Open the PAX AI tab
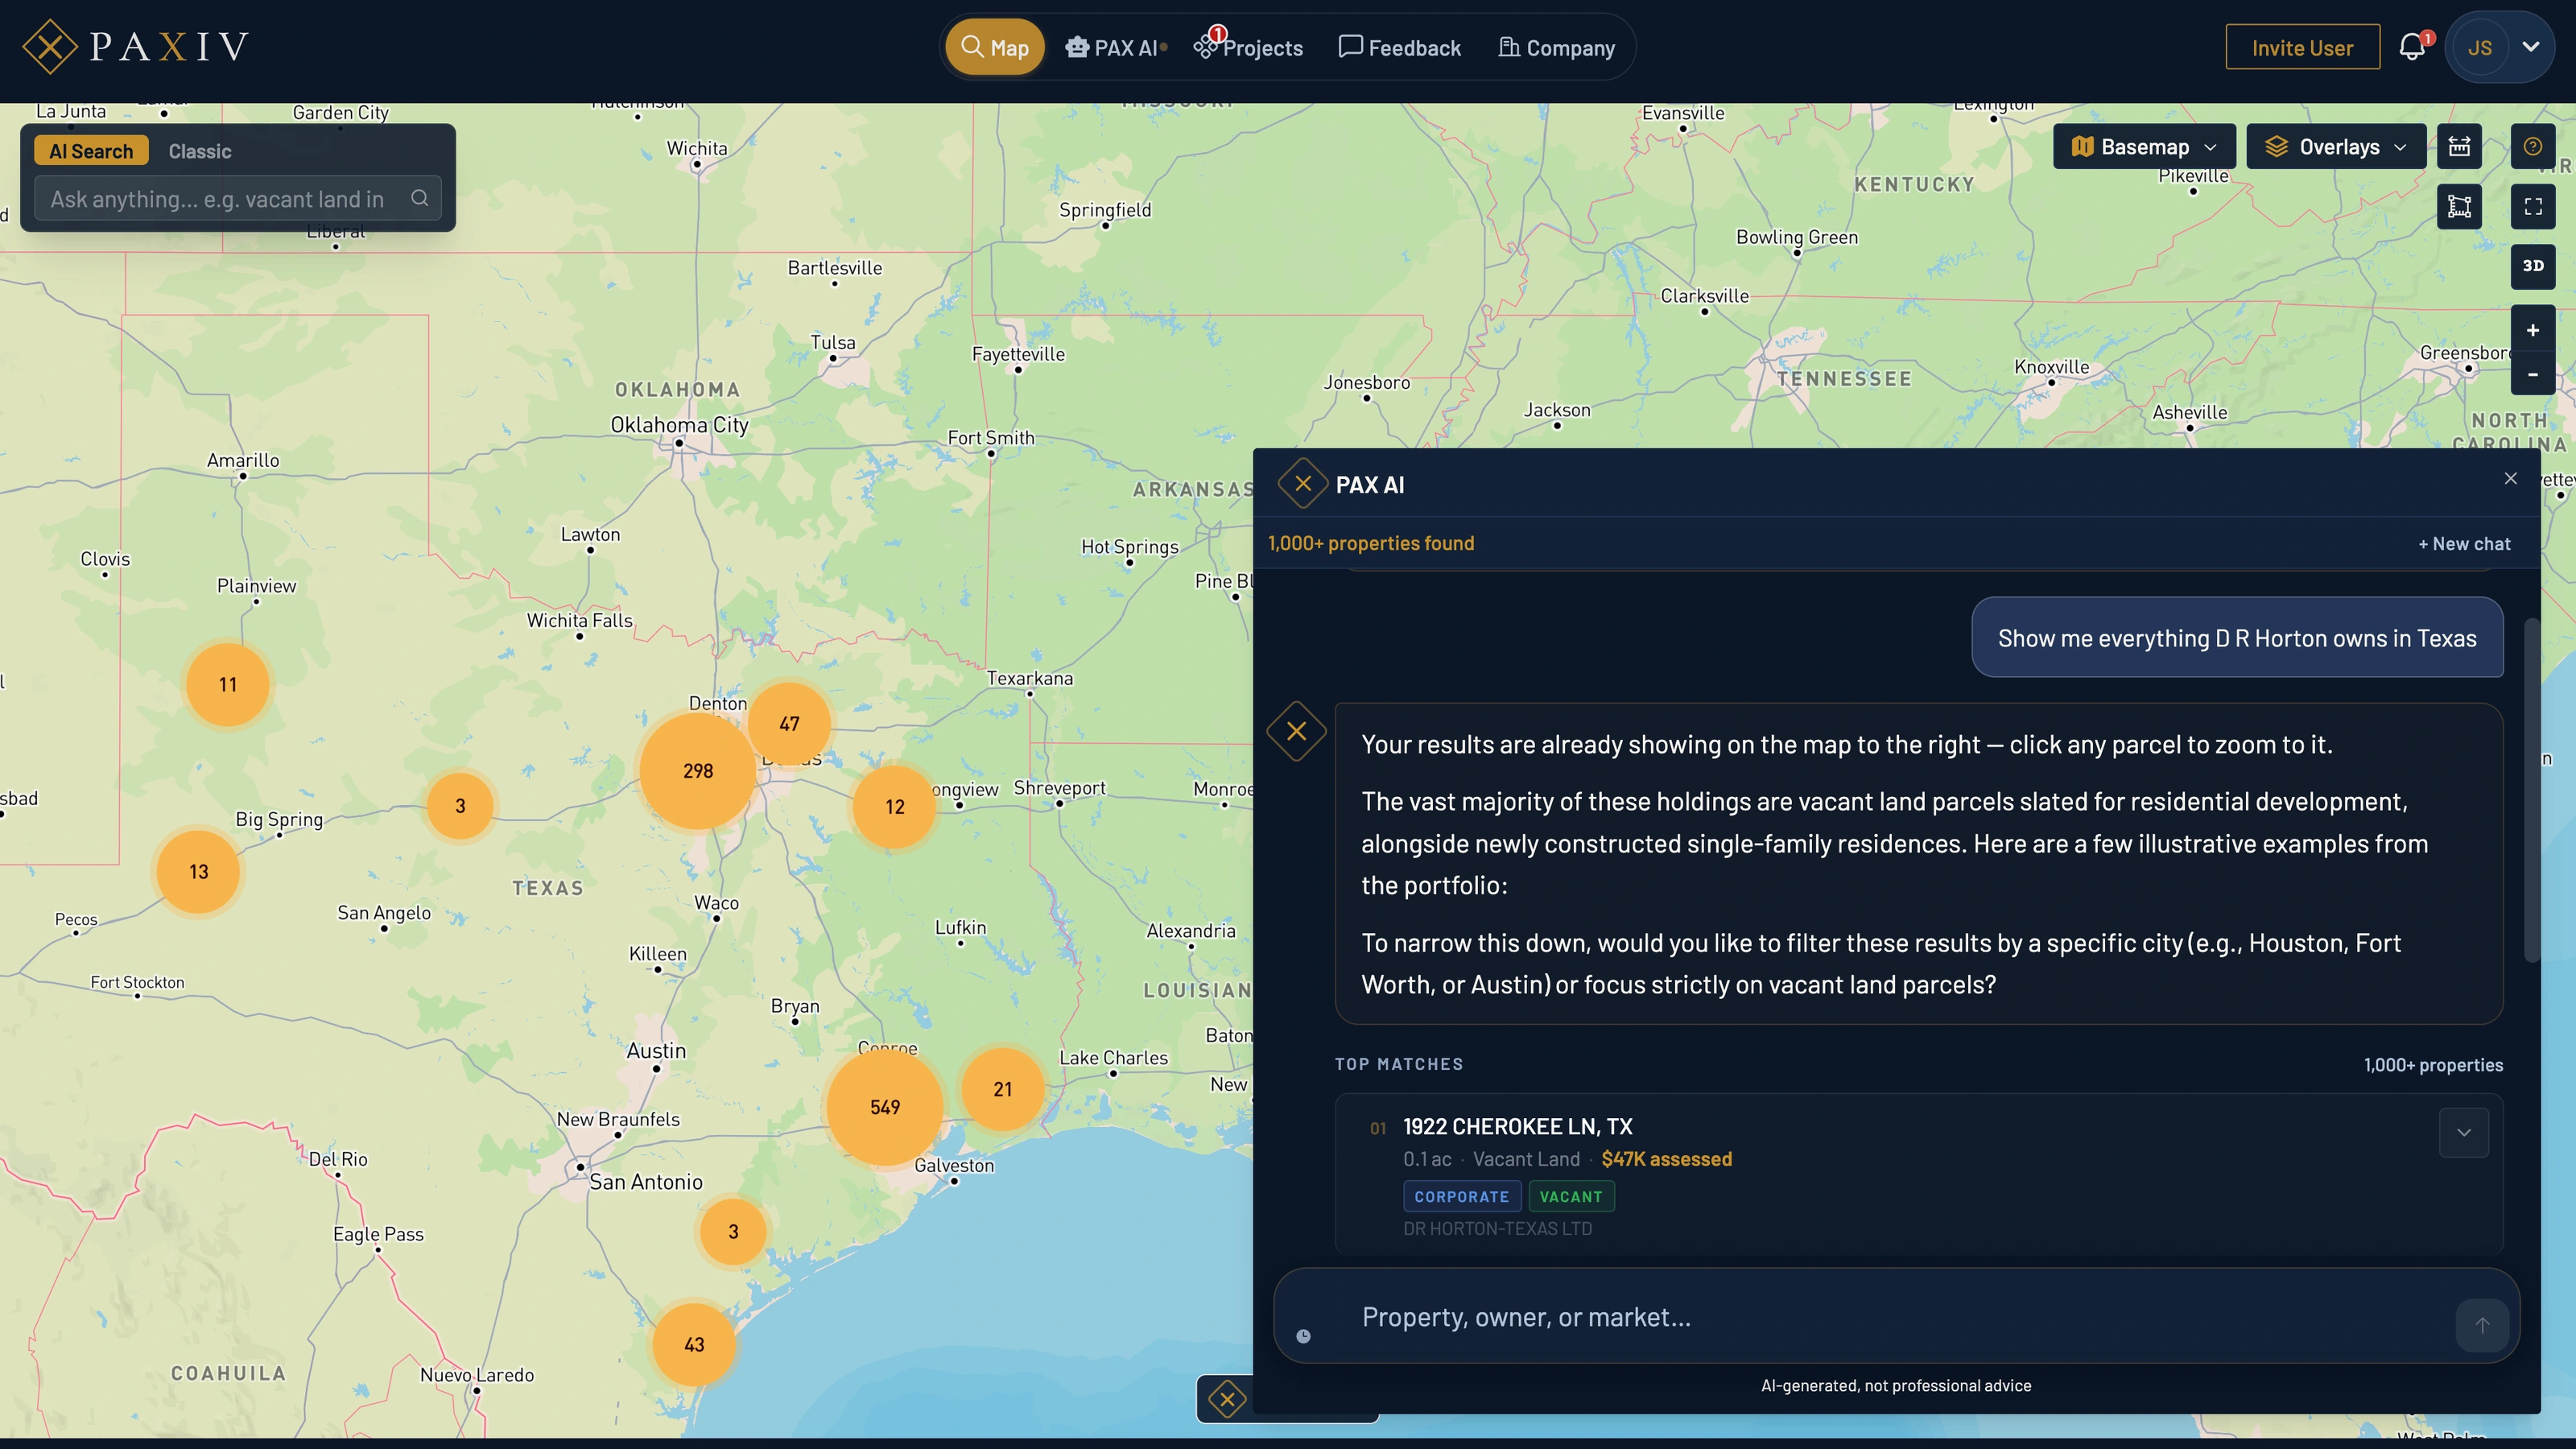Viewport: 2576px width, 1449px height. [1116, 48]
